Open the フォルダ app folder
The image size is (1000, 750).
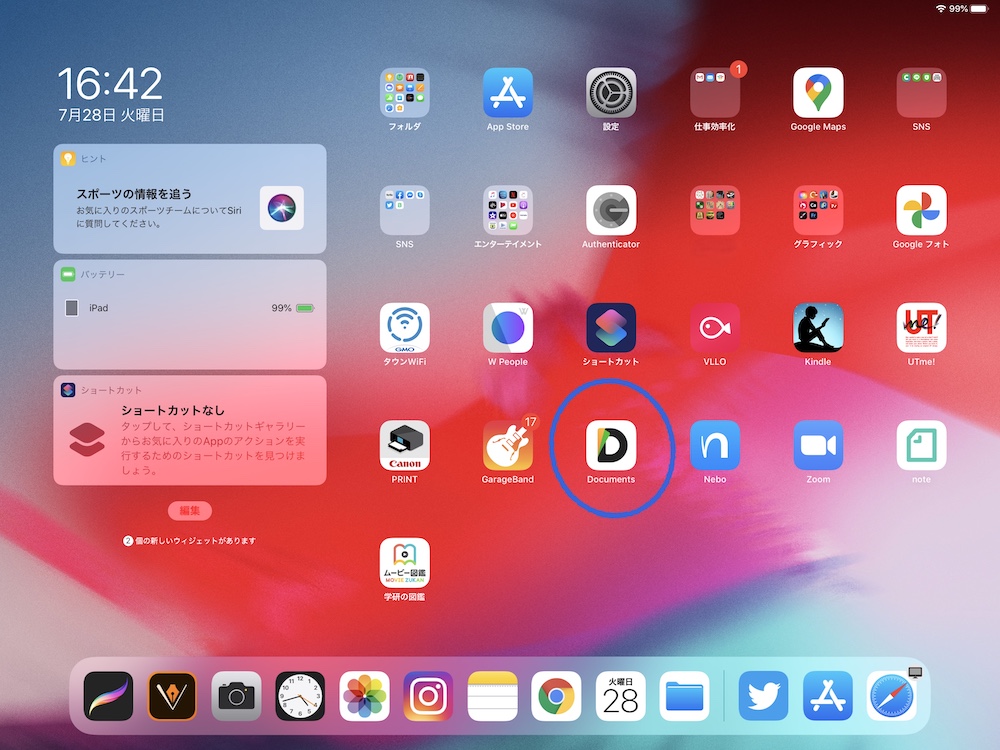(404, 92)
